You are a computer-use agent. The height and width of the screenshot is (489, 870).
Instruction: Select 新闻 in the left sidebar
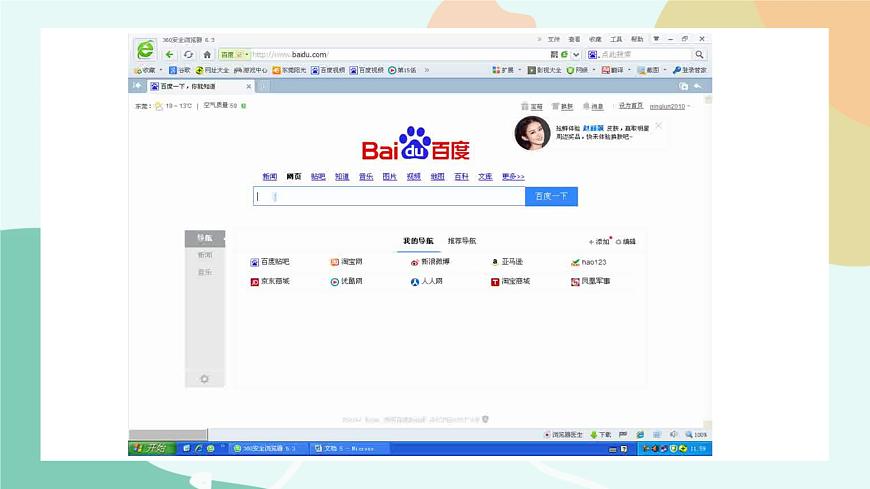pos(205,255)
